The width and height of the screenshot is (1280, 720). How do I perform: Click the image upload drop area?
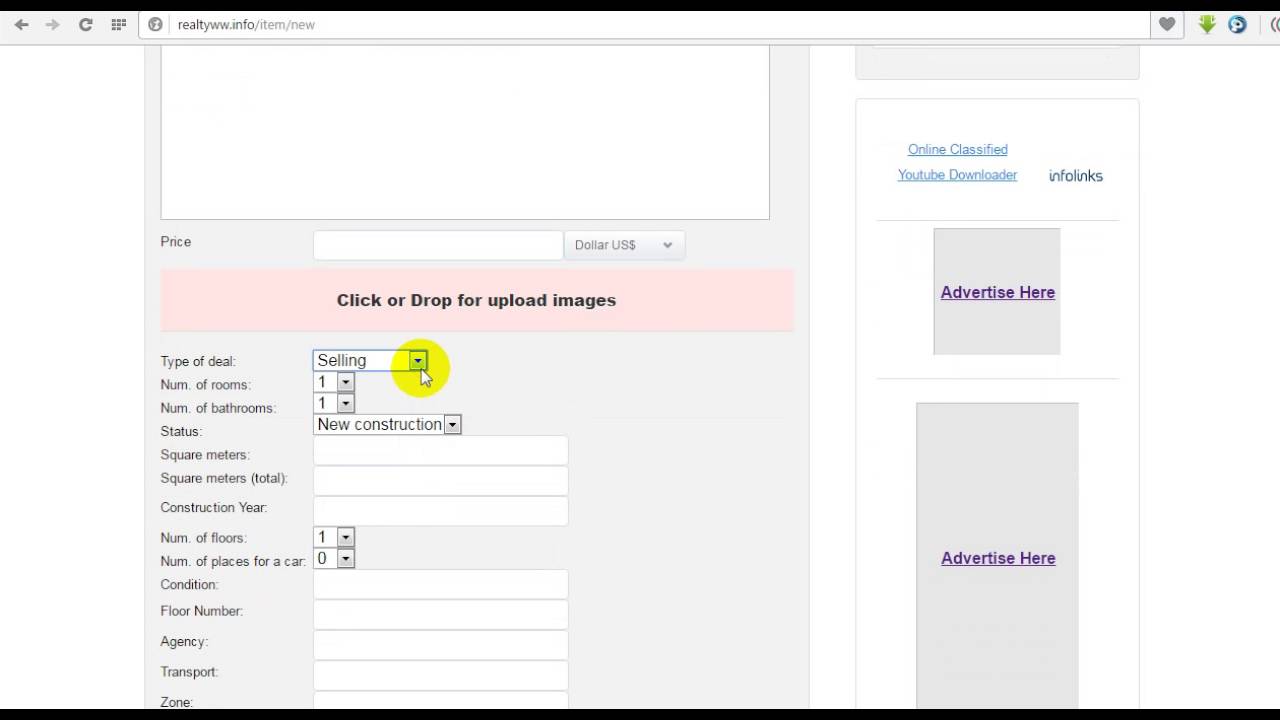[x=477, y=300]
